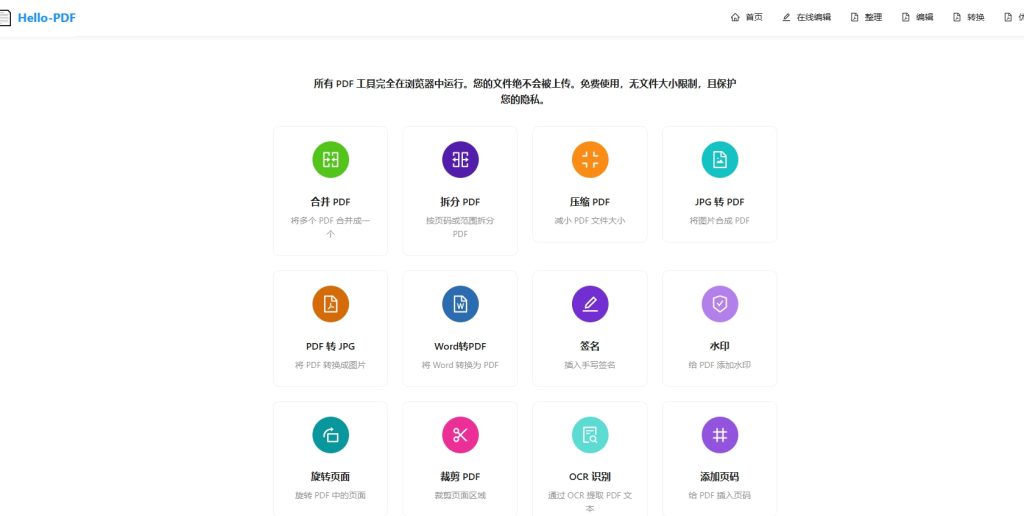Click the Hello-PDF logo text
The width and height of the screenshot is (1024, 516).
pos(46,18)
